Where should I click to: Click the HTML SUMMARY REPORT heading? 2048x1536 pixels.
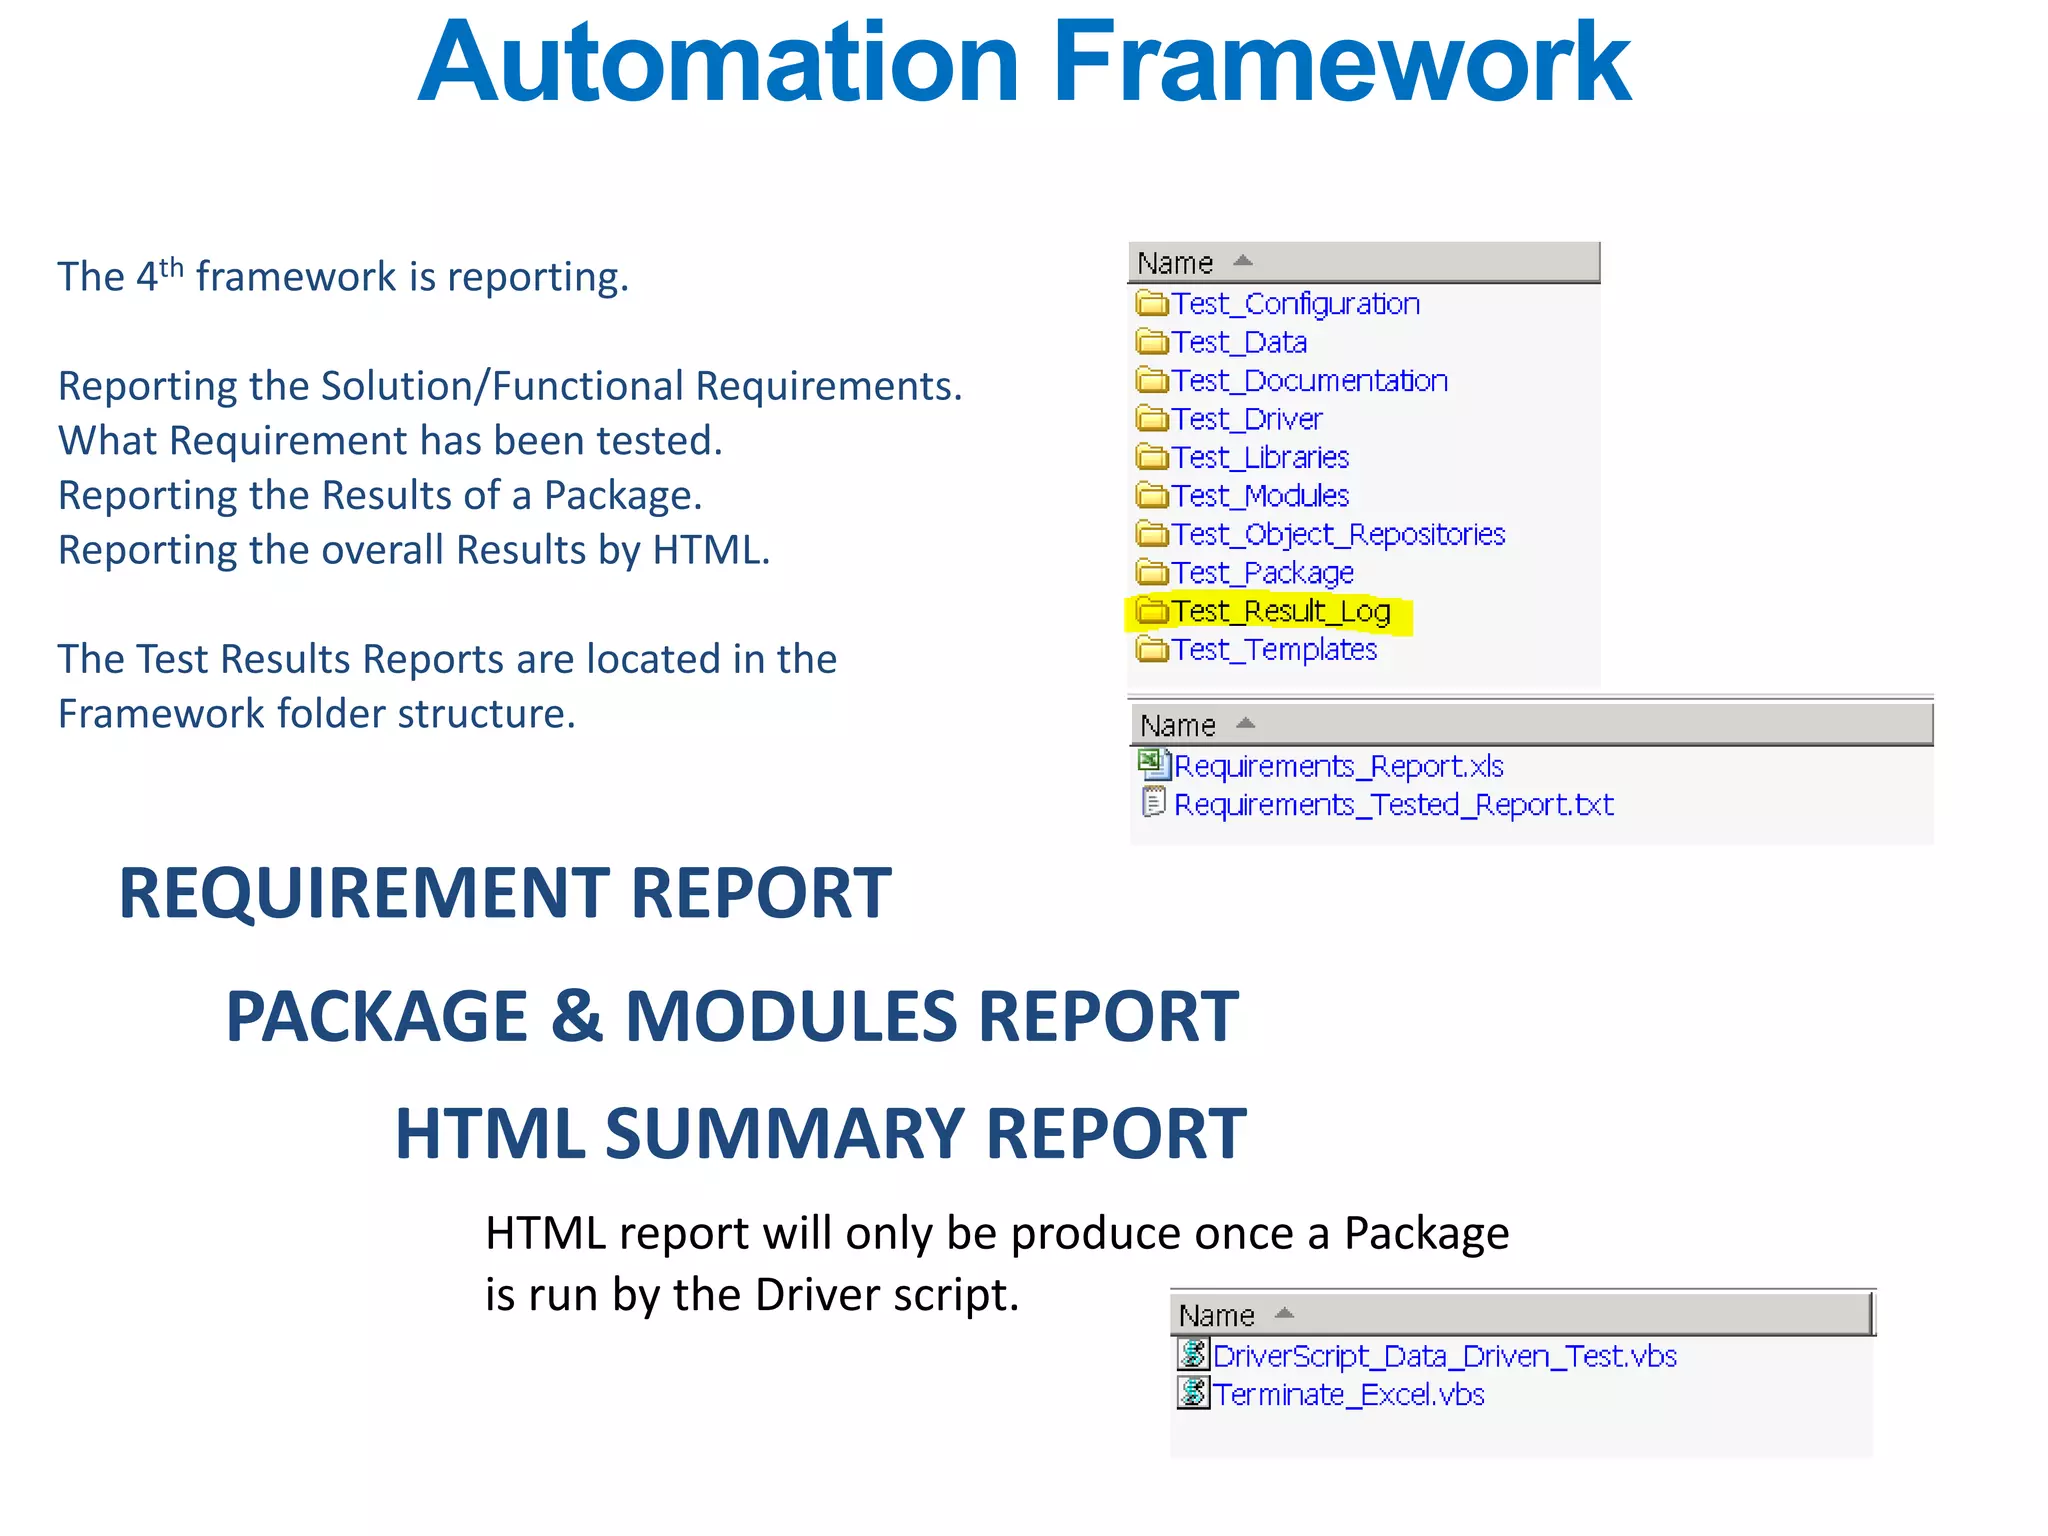click(x=820, y=1134)
